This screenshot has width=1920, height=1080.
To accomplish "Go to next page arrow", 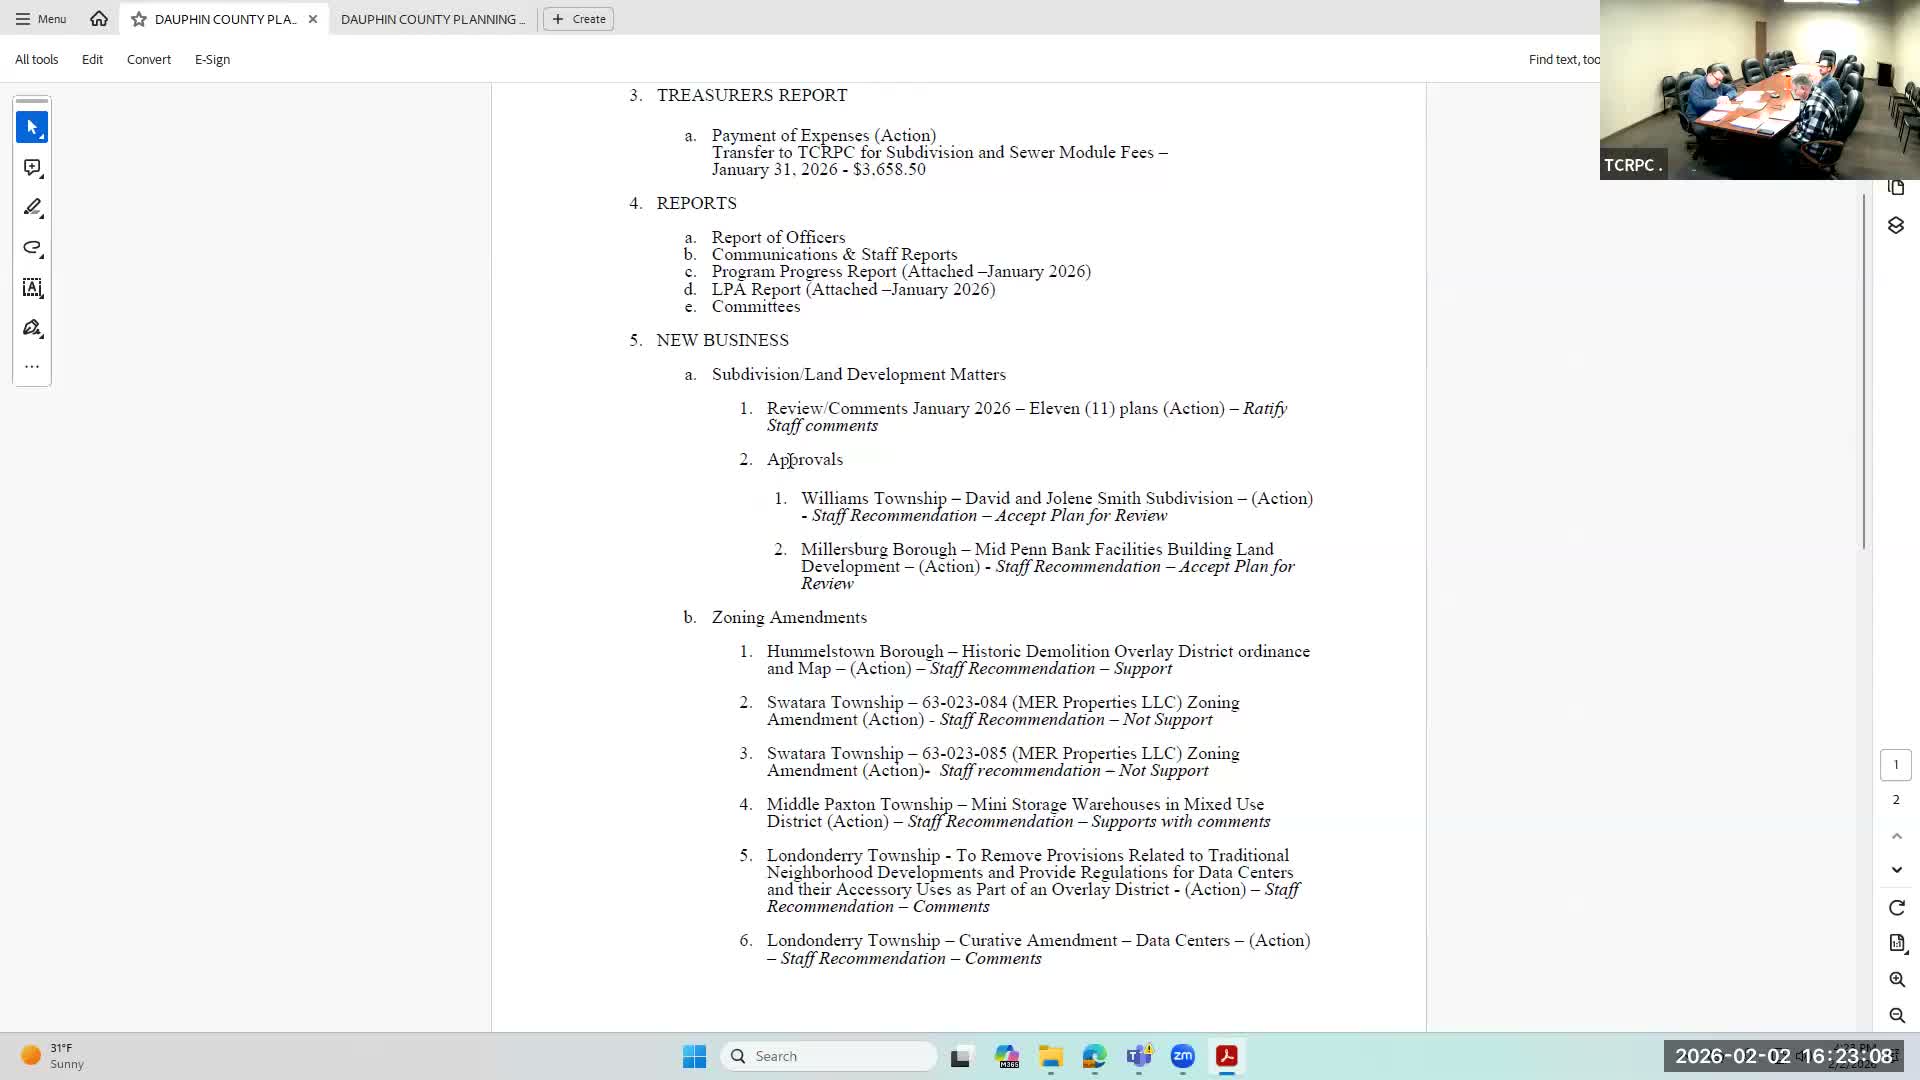I will (1897, 870).
